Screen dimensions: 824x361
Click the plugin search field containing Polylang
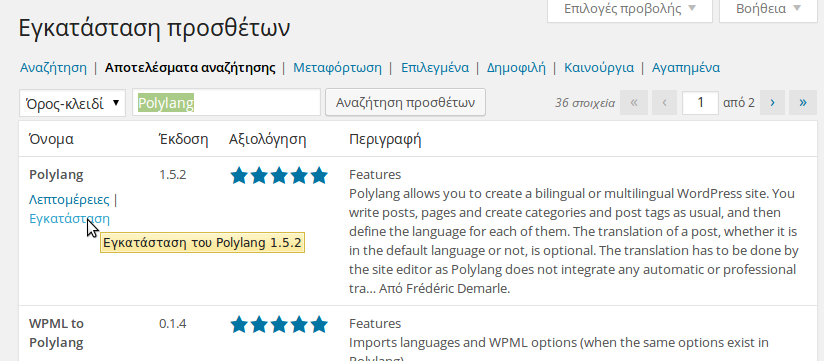[x=226, y=102]
